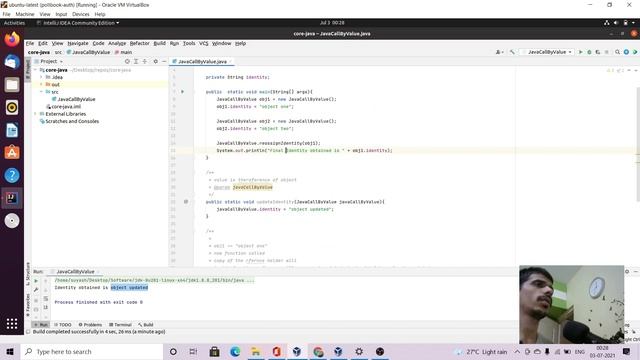Screen dimensions: 640x360
Task: Open Search Everywhere magnifier icon
Action: [618, 52]
